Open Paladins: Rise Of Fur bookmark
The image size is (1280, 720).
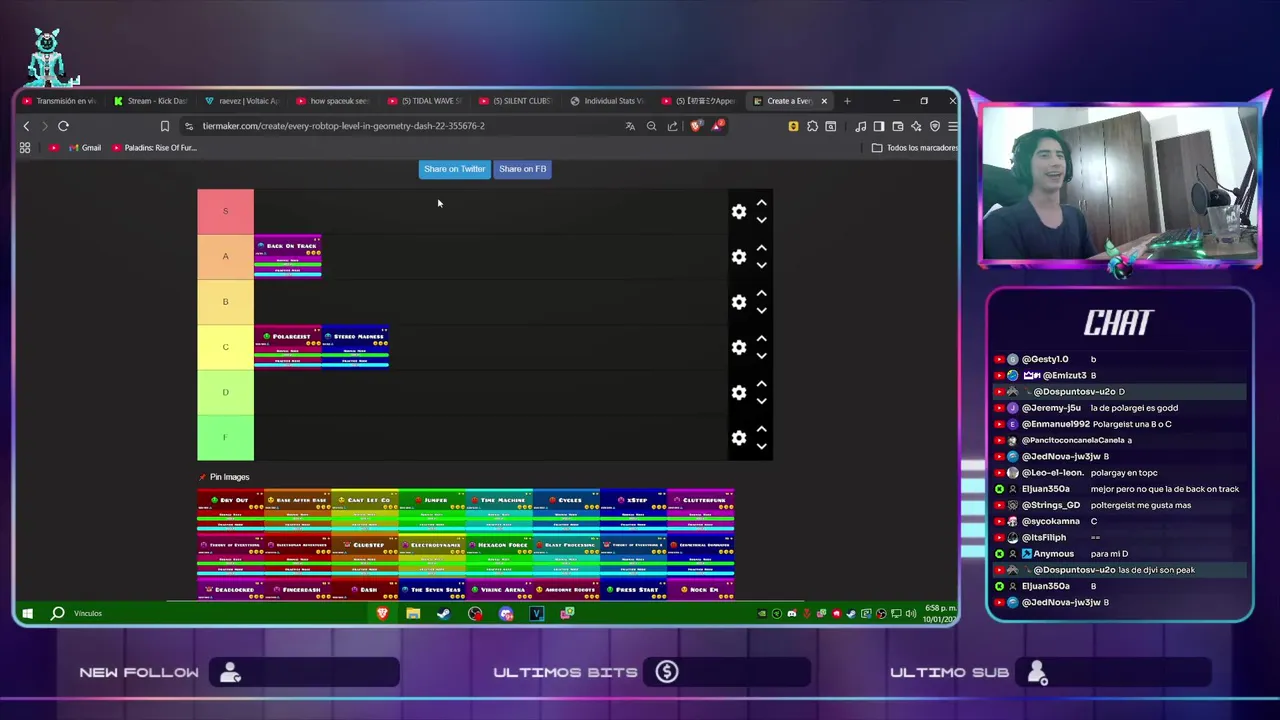pos(154,148)
